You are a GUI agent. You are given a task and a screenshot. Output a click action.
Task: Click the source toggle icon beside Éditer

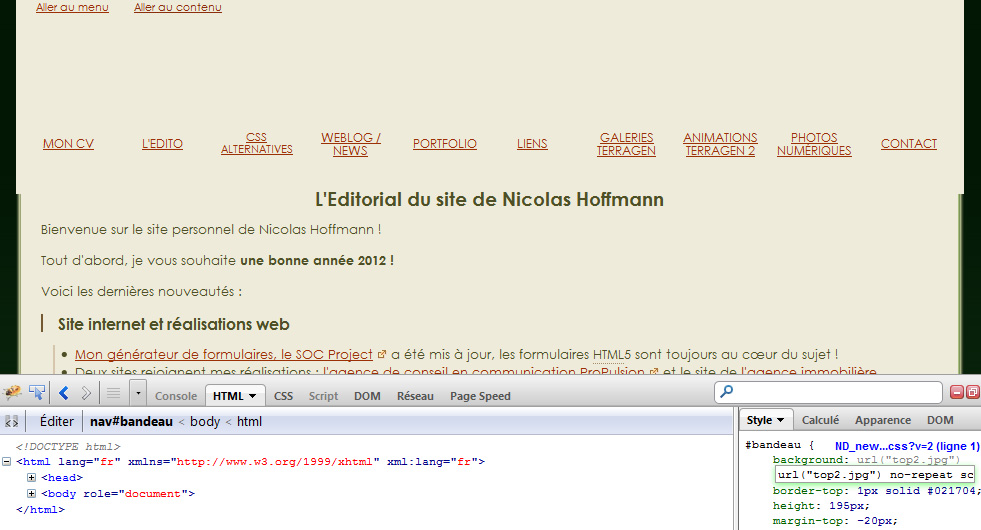coord(12,422)
